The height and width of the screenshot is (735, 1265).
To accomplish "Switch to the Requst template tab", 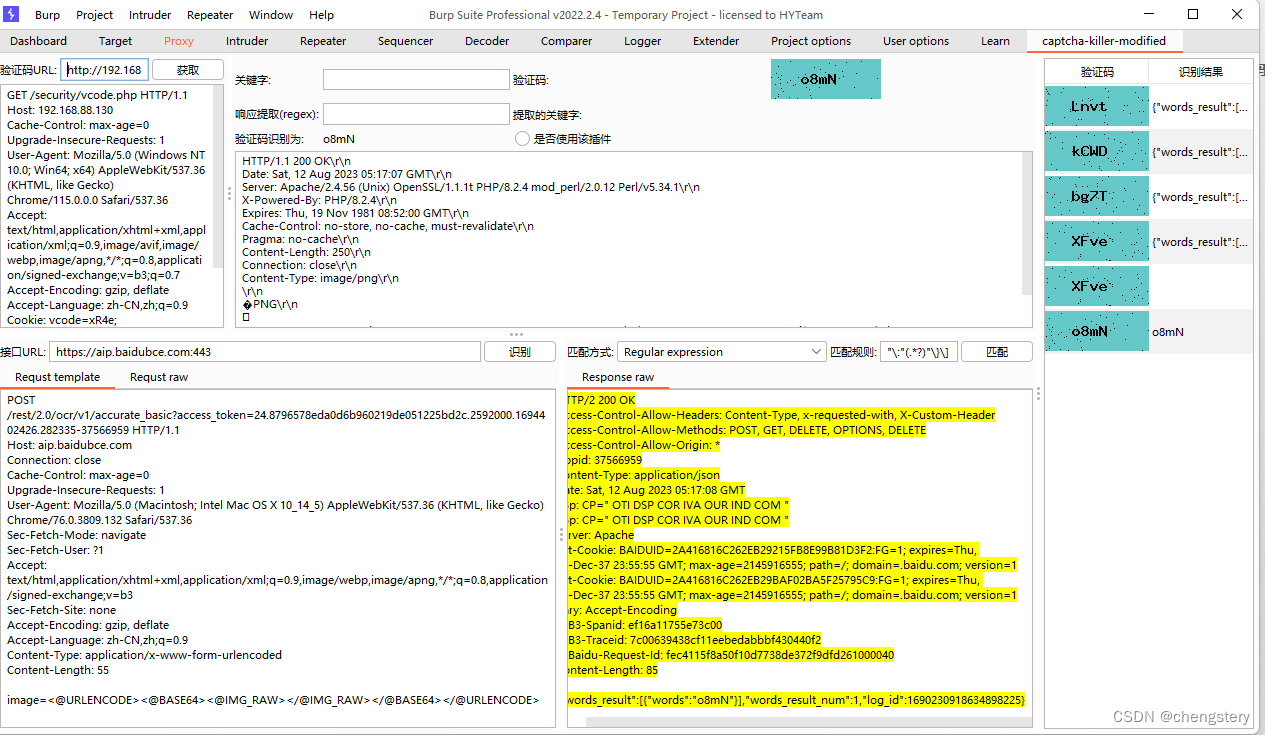I will tap(58, 377).
